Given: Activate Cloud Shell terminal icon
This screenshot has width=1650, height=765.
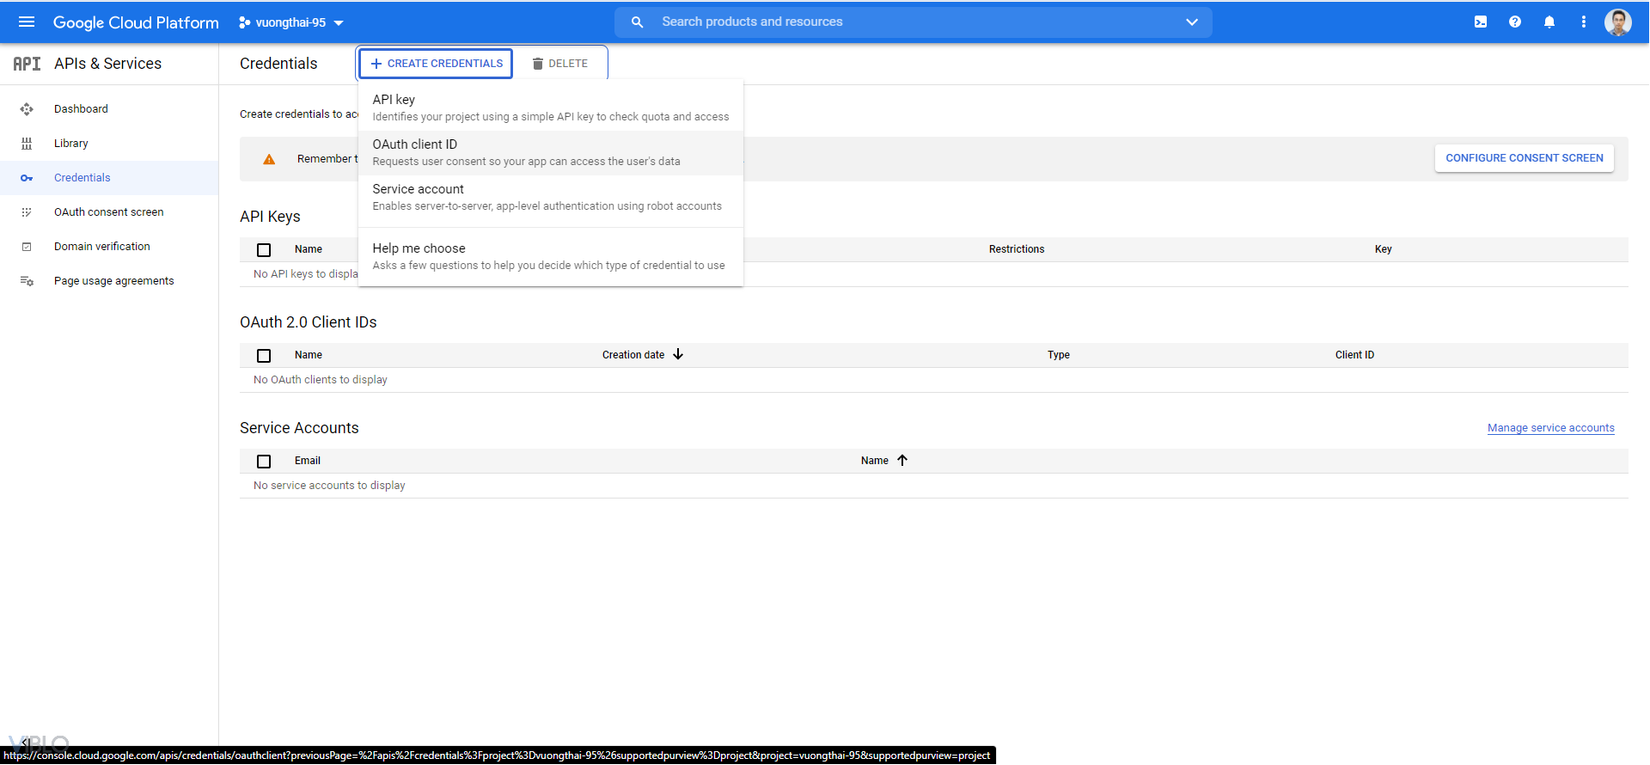Looking at the screenshot, I should point(1481,22).
